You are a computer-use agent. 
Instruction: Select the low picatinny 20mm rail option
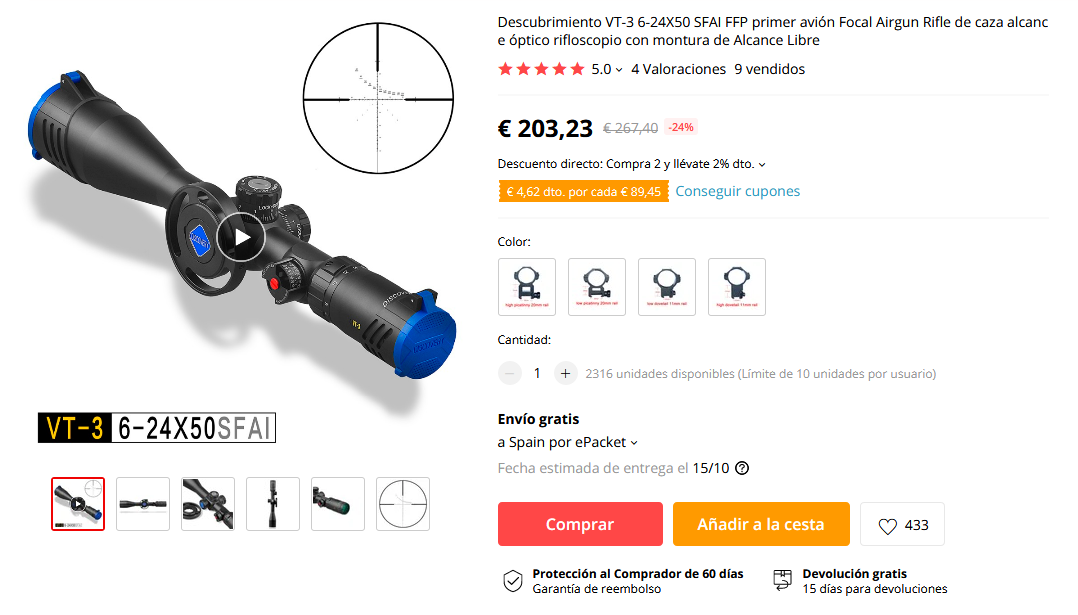coord(597,287)
